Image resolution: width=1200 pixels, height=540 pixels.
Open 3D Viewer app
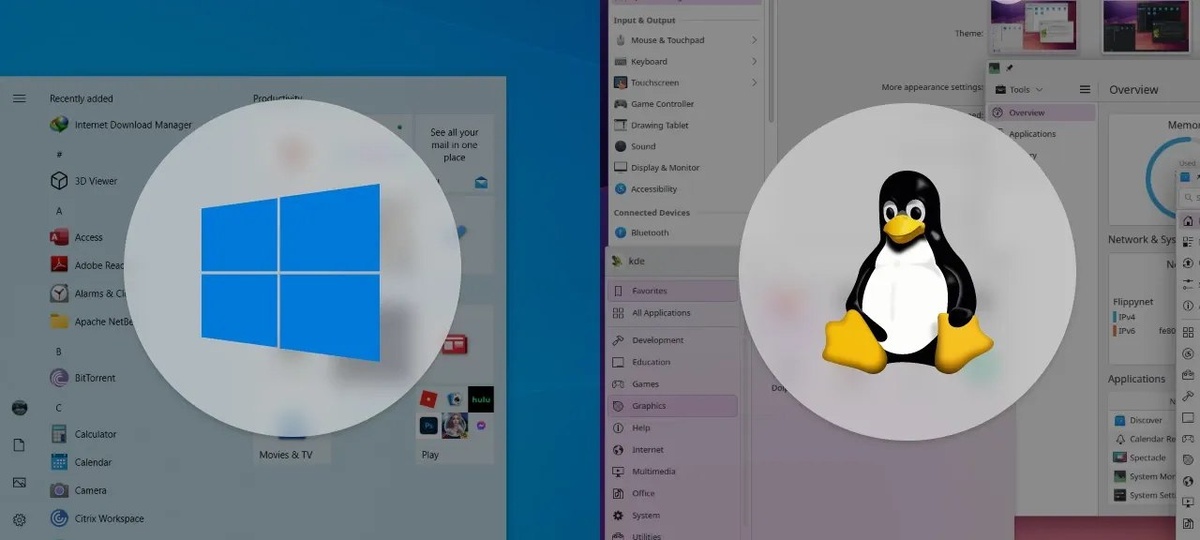84,181
